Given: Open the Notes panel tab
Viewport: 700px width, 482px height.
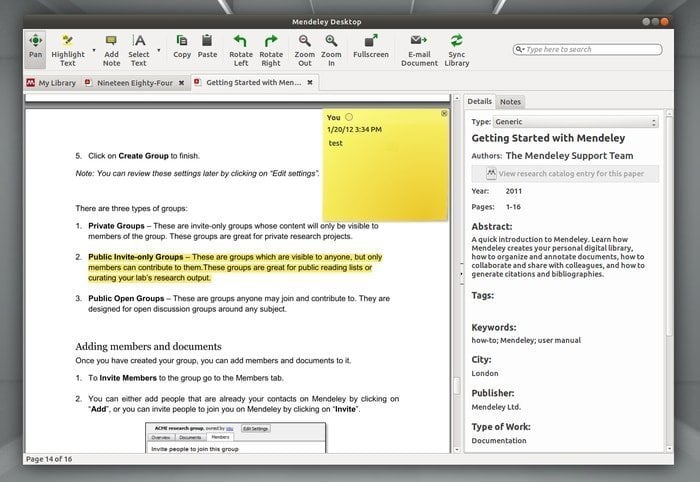Looking at the screenshot, I should click(x=510, y=102).
